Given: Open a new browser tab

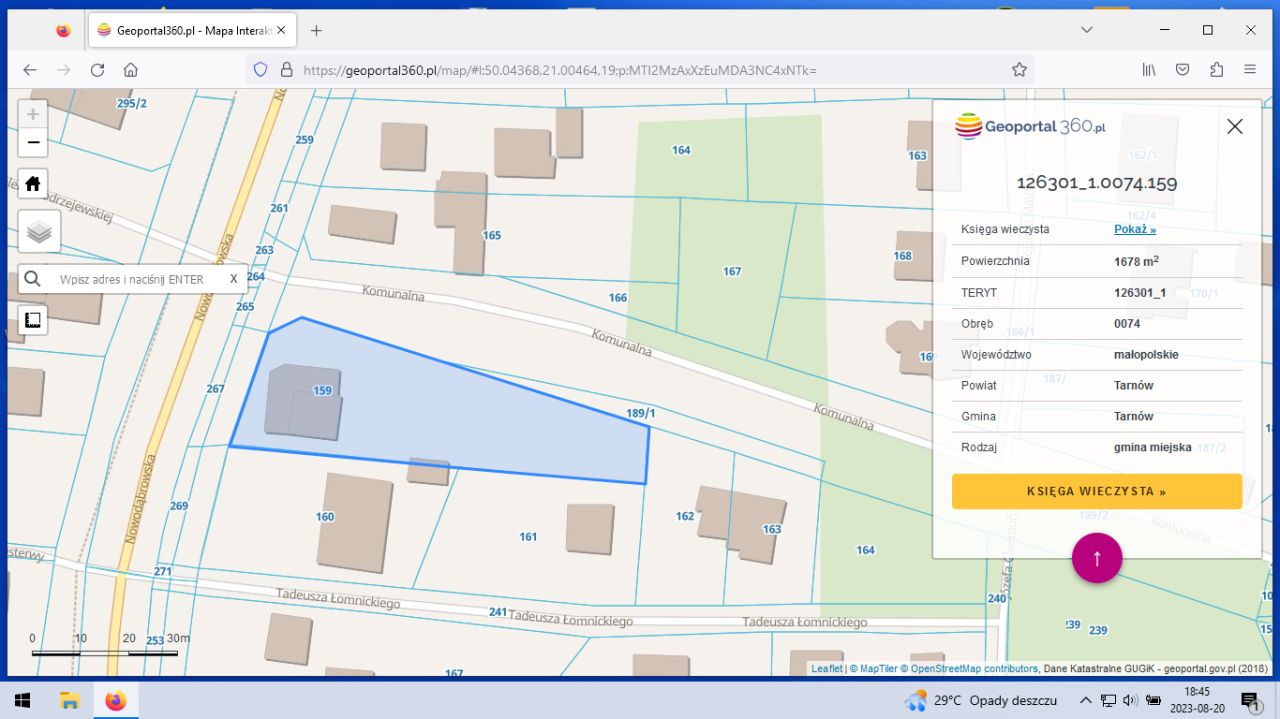Looking at the screenshot, I should coord(316,30).
